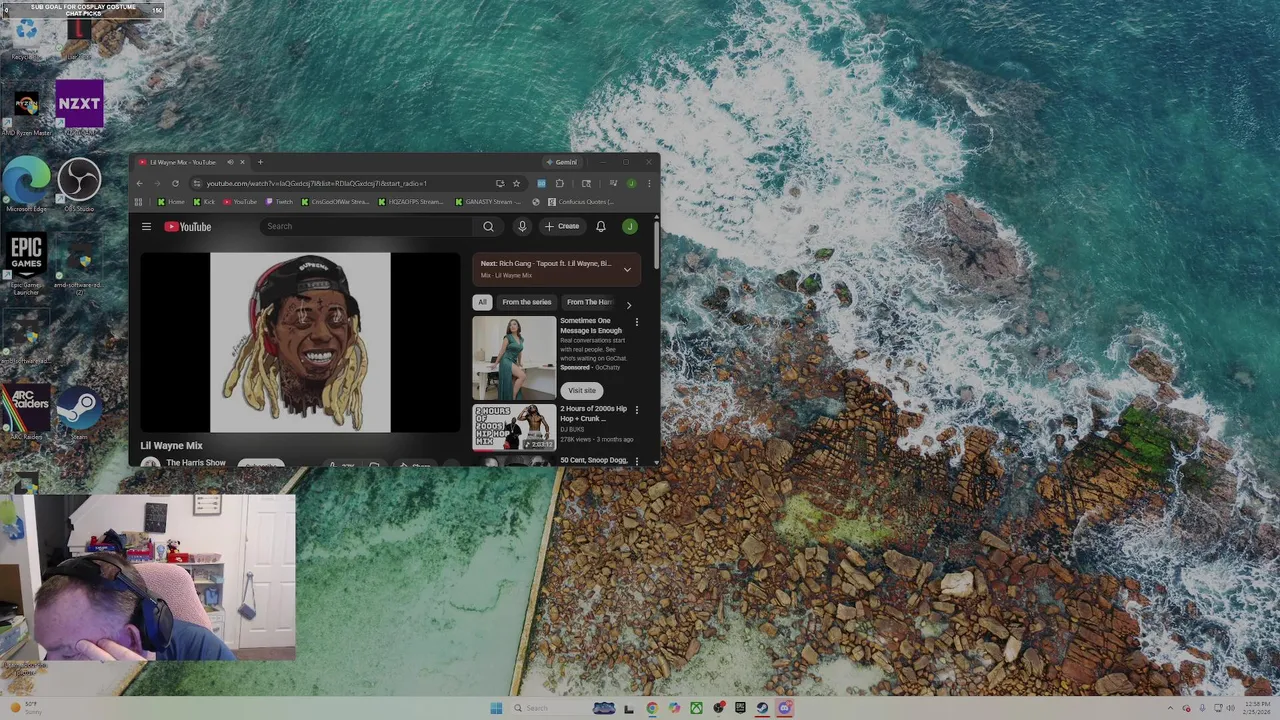Open the Gemini button in Chrome
The height and width of the screenshot is (720, 1280).
561,162
